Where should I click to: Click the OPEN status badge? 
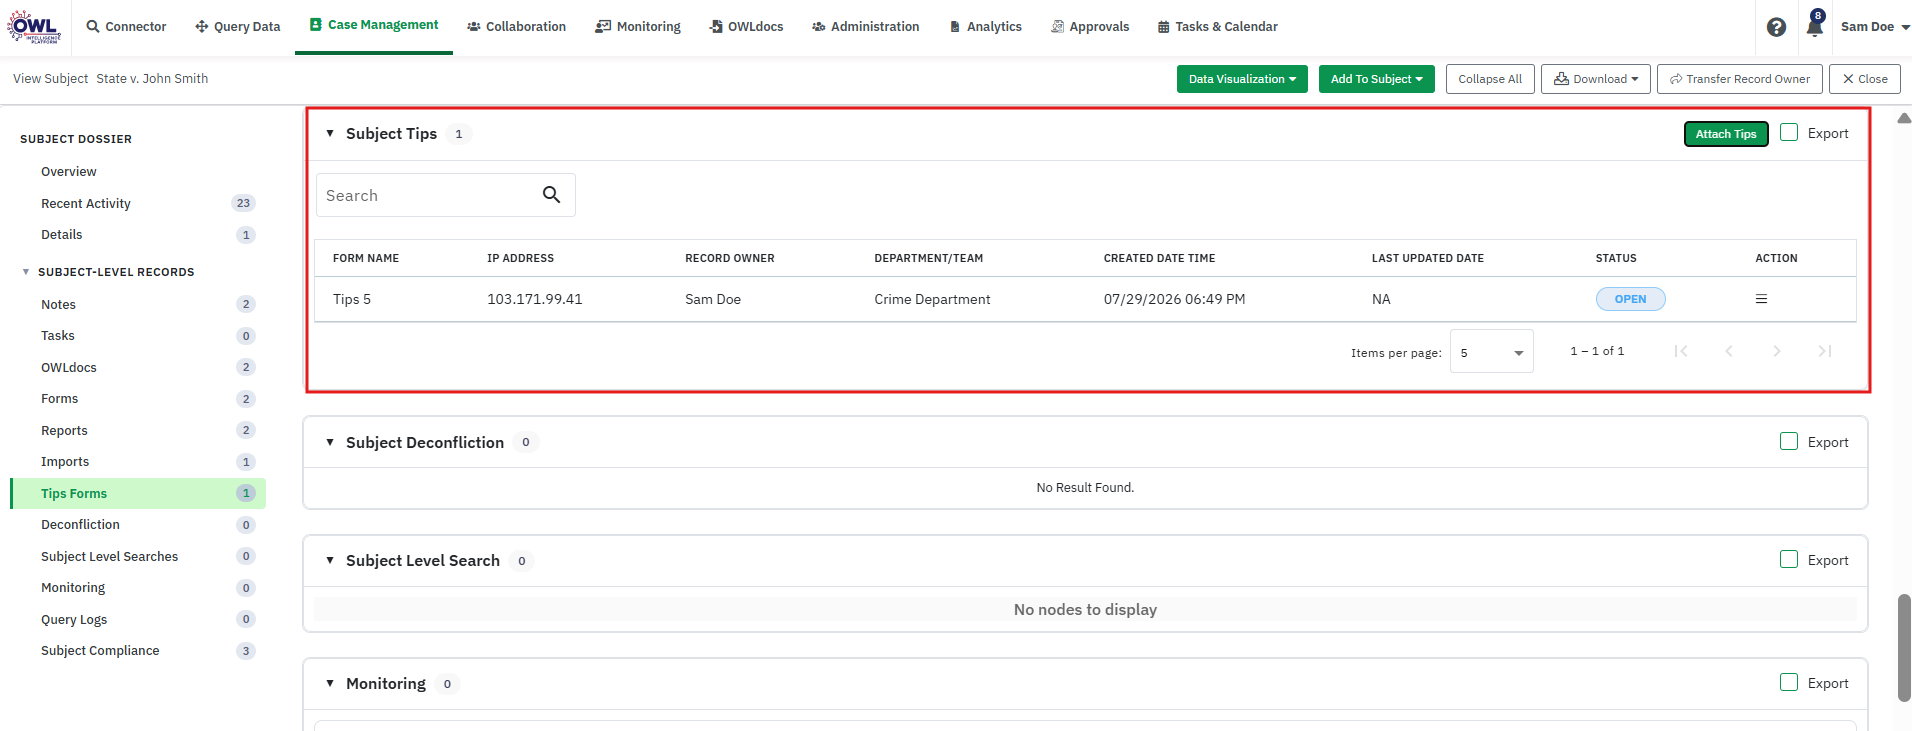click(x=1630, y=299)
